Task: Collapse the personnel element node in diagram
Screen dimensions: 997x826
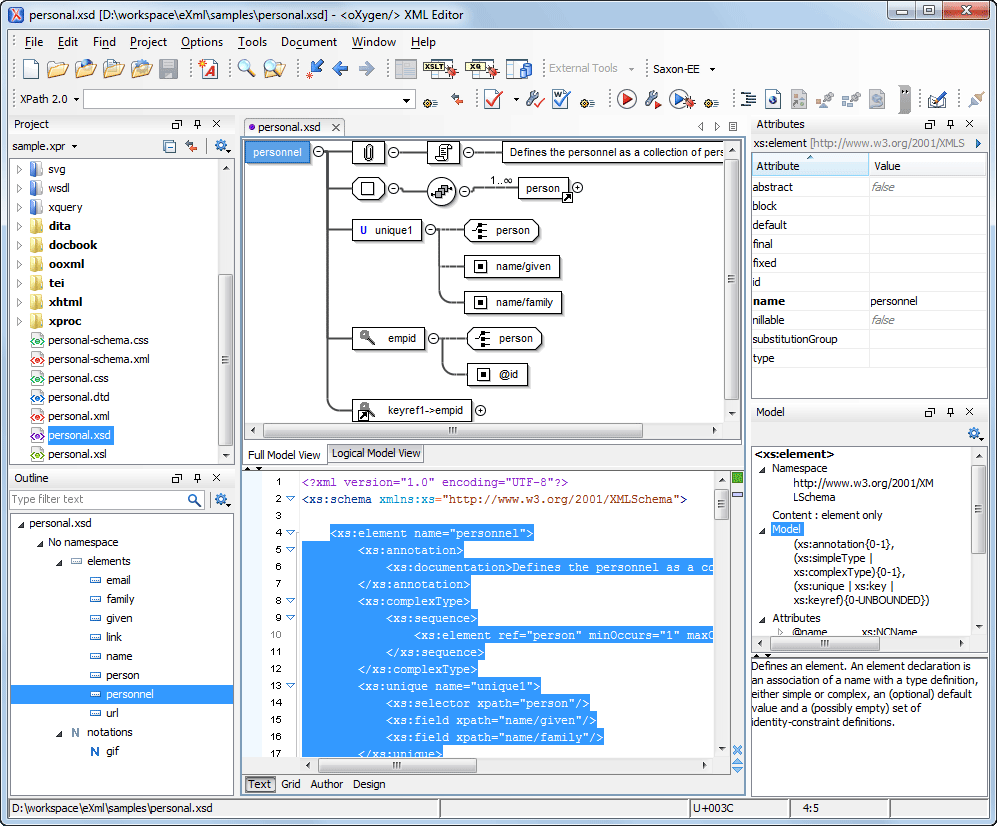Action: pyautogui.click(x=319, y=153)
